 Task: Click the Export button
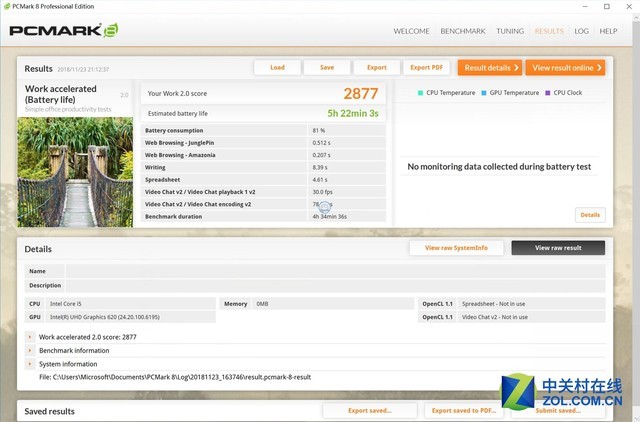[x=377, y=67]
